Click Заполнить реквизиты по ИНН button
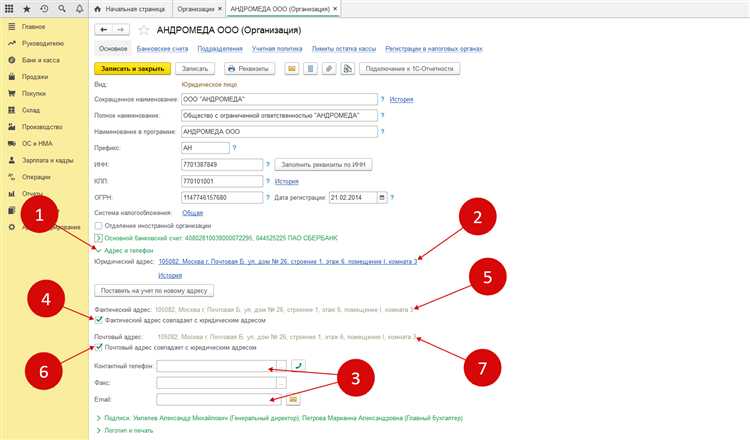Viewport: 750px width, 440px height. [323, 165]
